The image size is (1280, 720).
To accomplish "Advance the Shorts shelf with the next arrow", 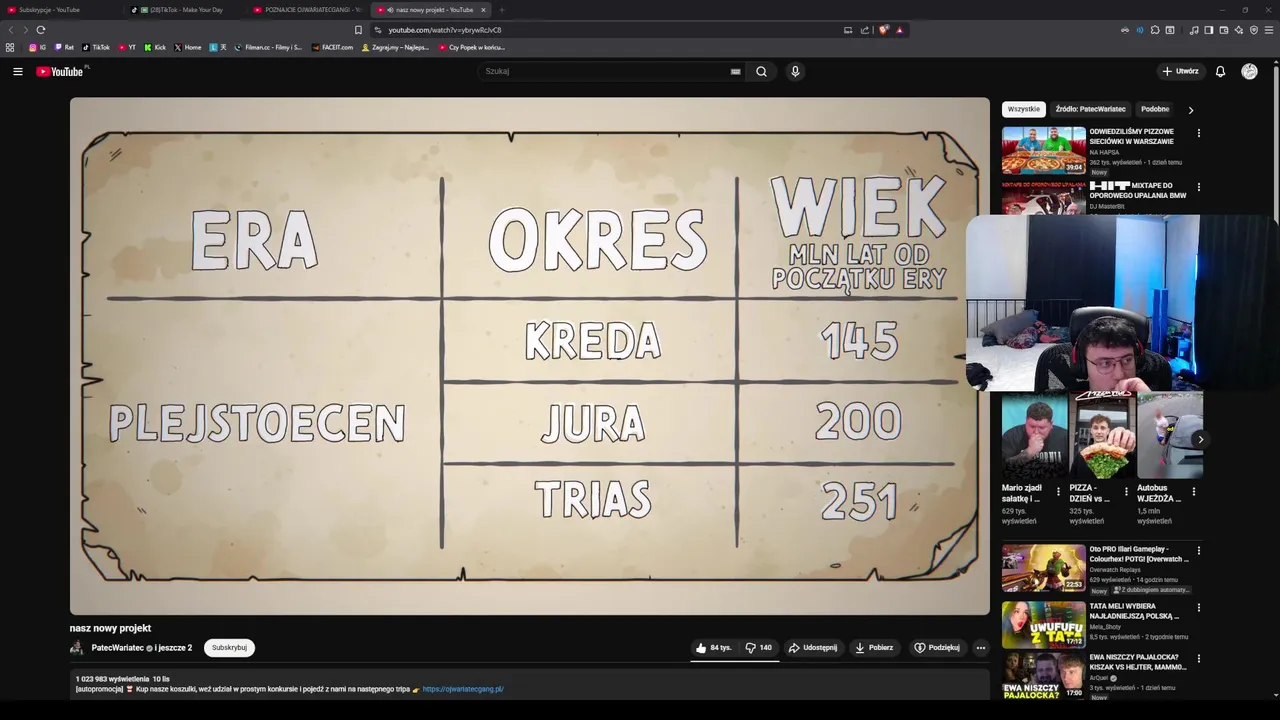I will [1201, 439].
